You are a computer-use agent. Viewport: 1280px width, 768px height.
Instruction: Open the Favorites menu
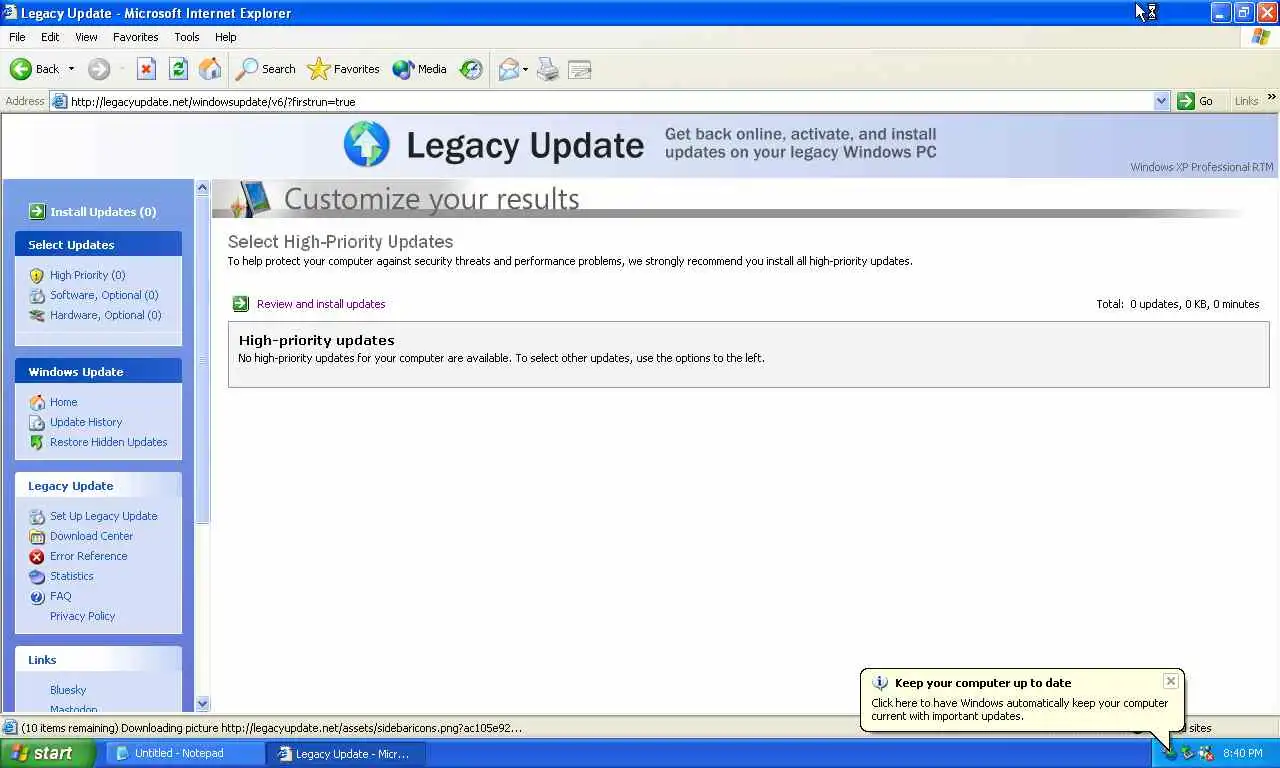(135, 37)
